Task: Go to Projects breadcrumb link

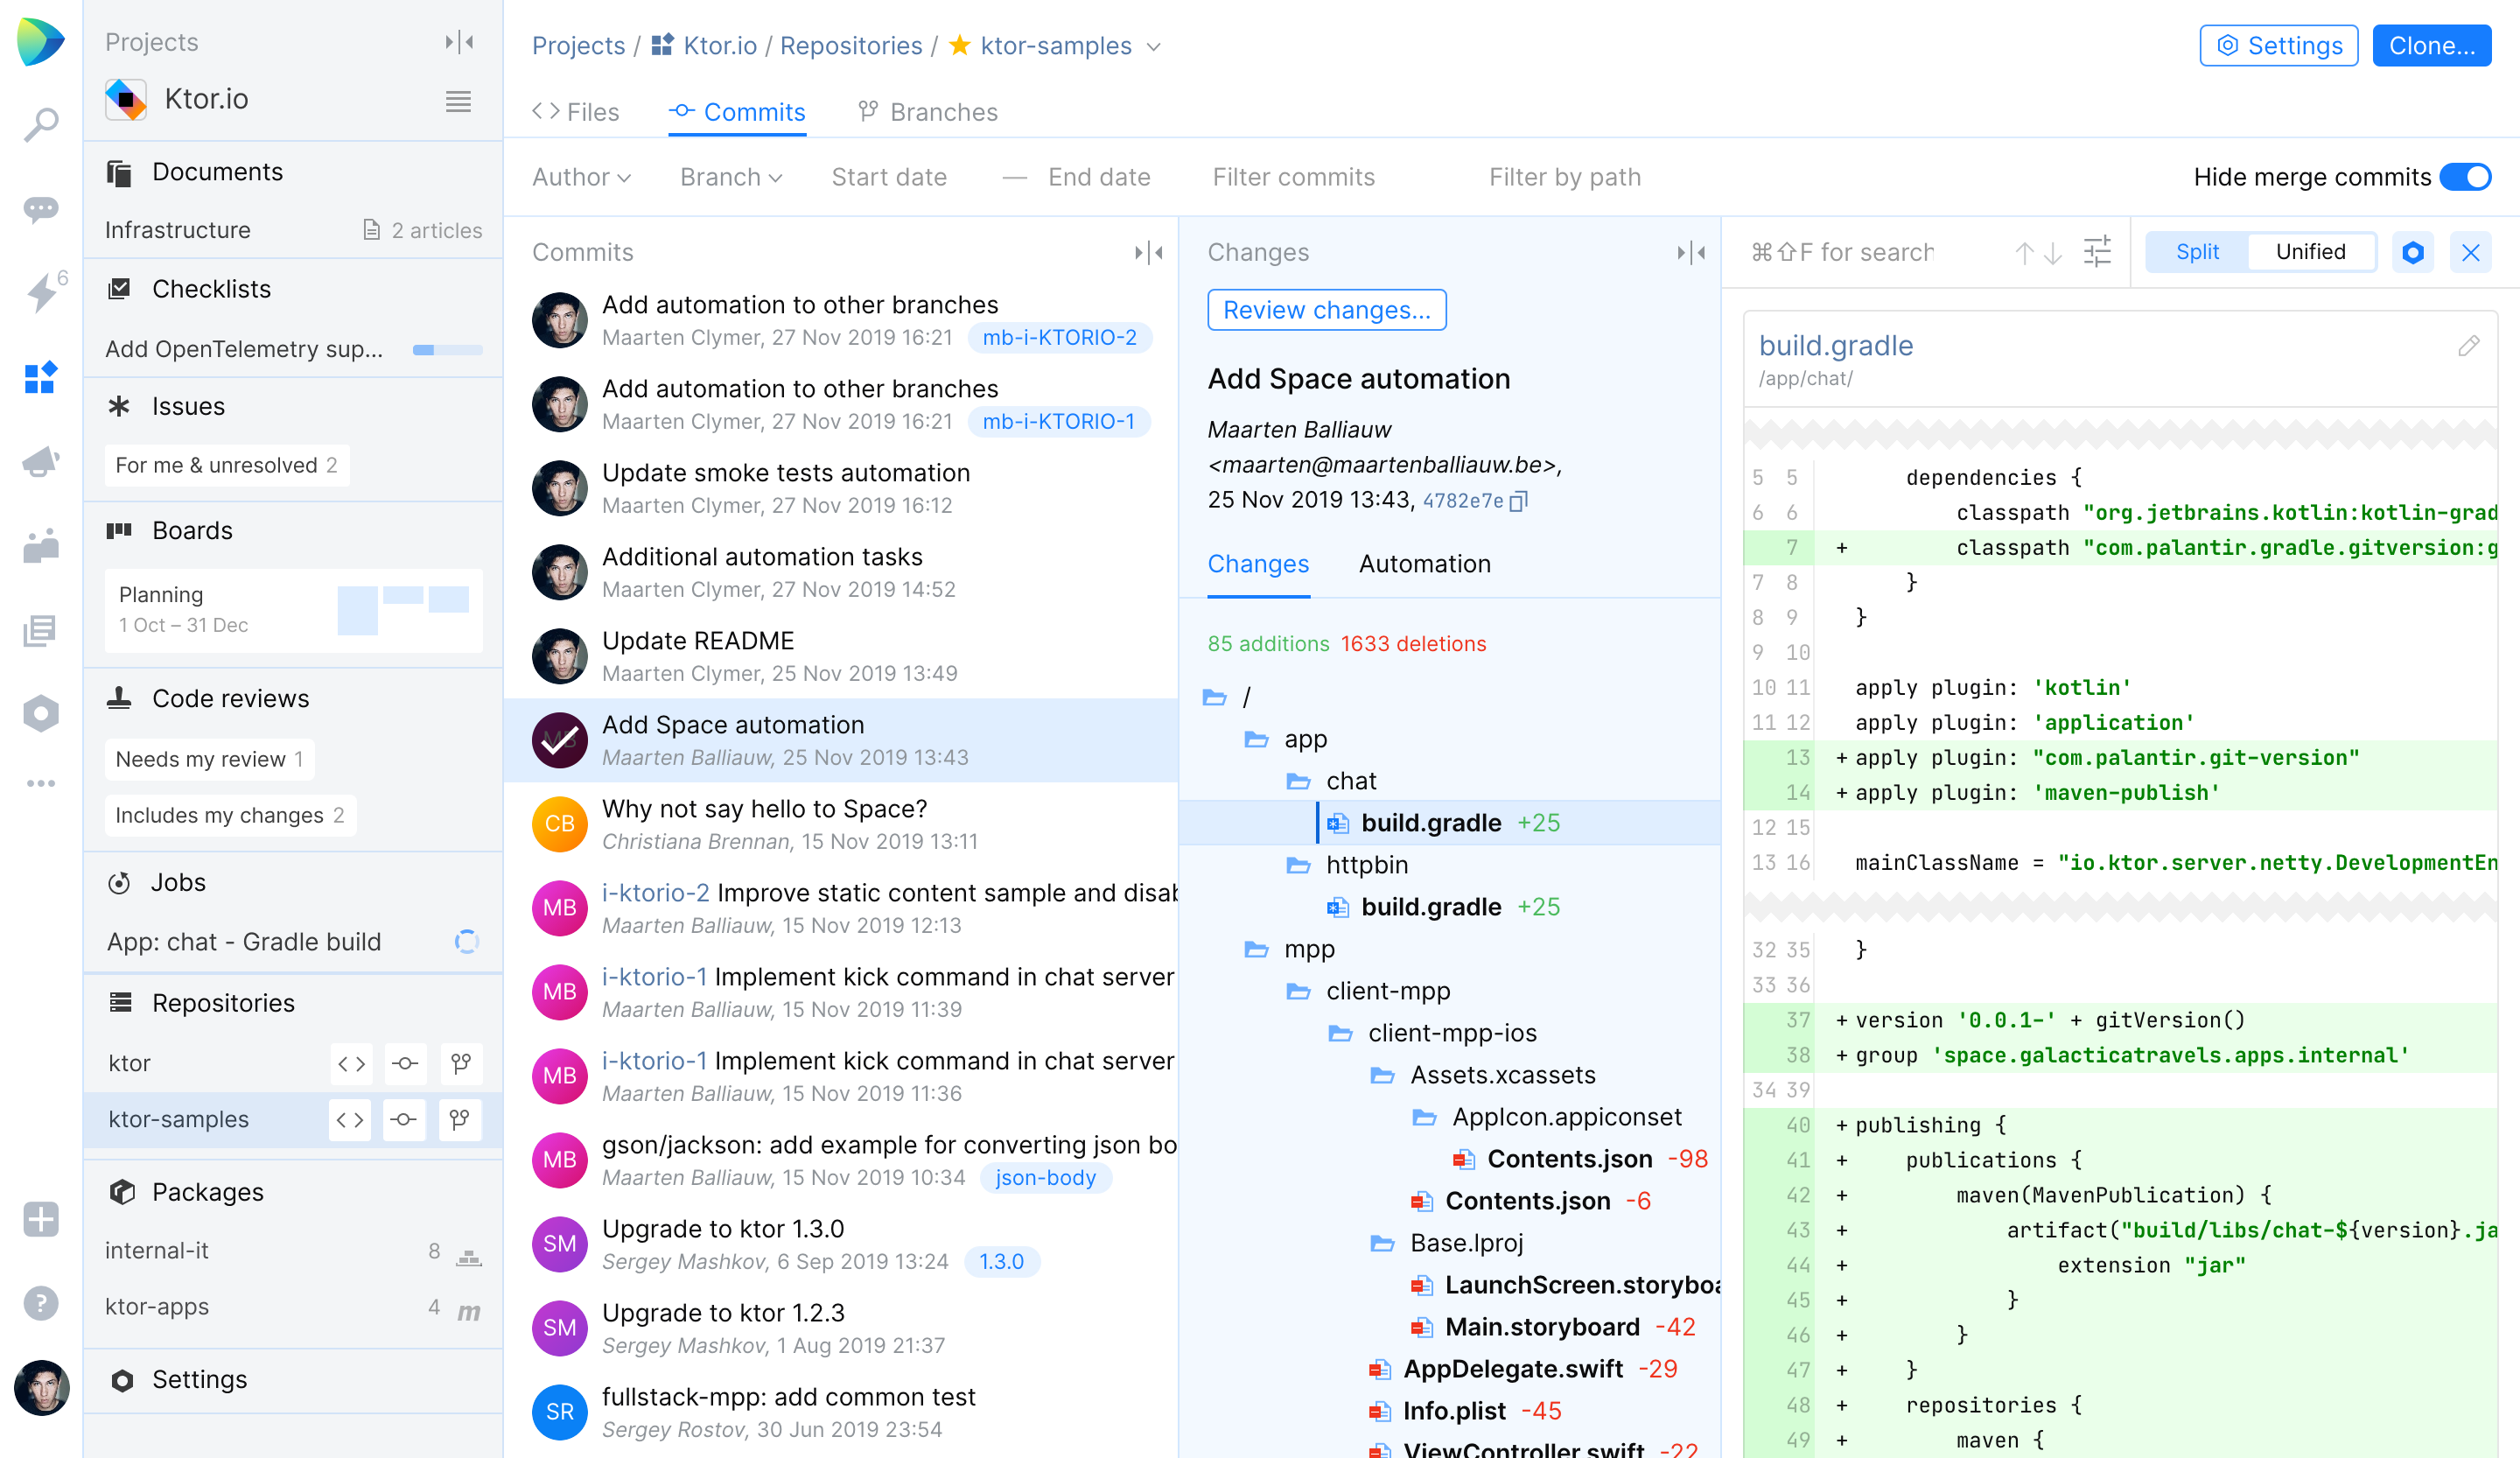Action: [578, 46]
